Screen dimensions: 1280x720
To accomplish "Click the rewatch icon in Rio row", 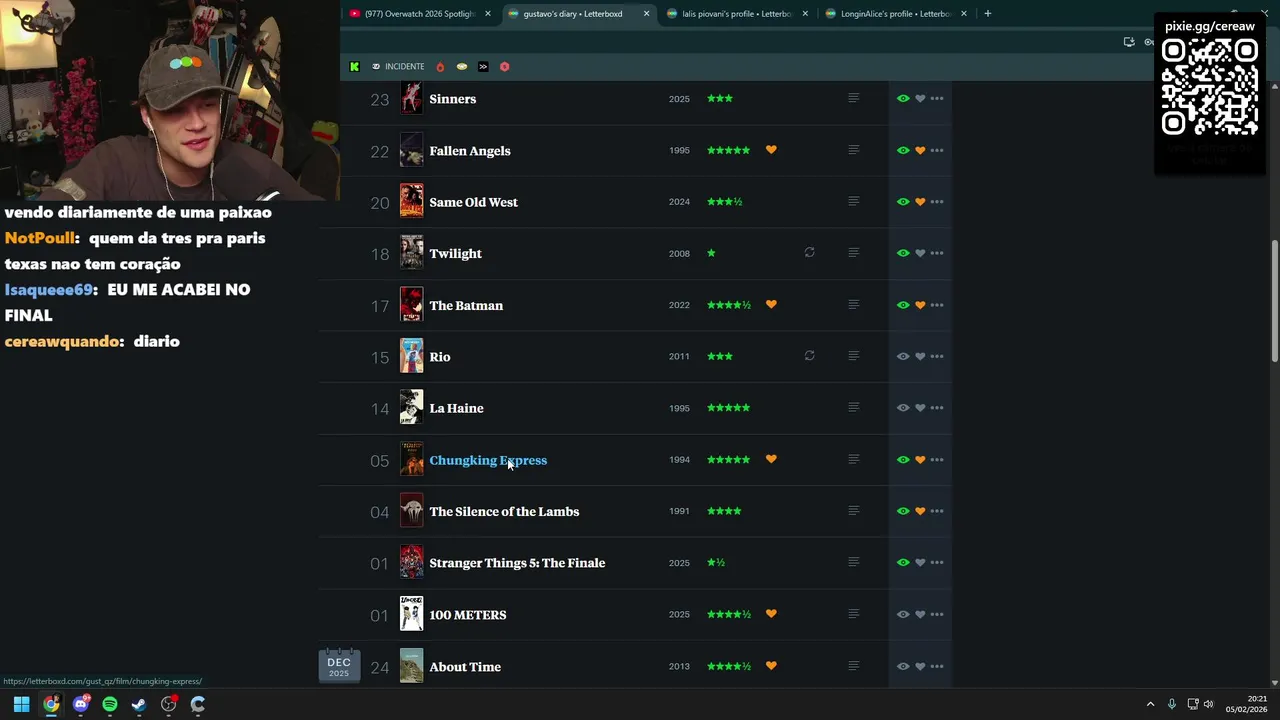I will [x=809, y=356].
